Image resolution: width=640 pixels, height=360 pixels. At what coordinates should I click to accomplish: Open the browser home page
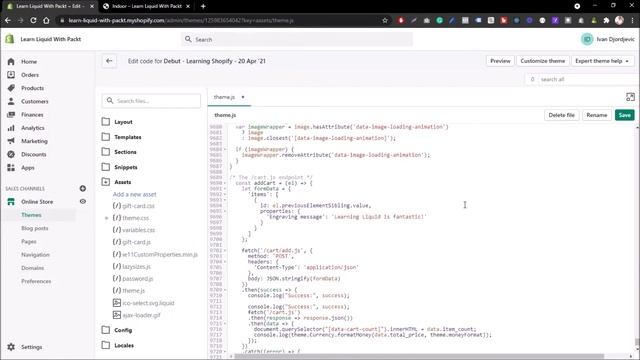tap(46, 20)
